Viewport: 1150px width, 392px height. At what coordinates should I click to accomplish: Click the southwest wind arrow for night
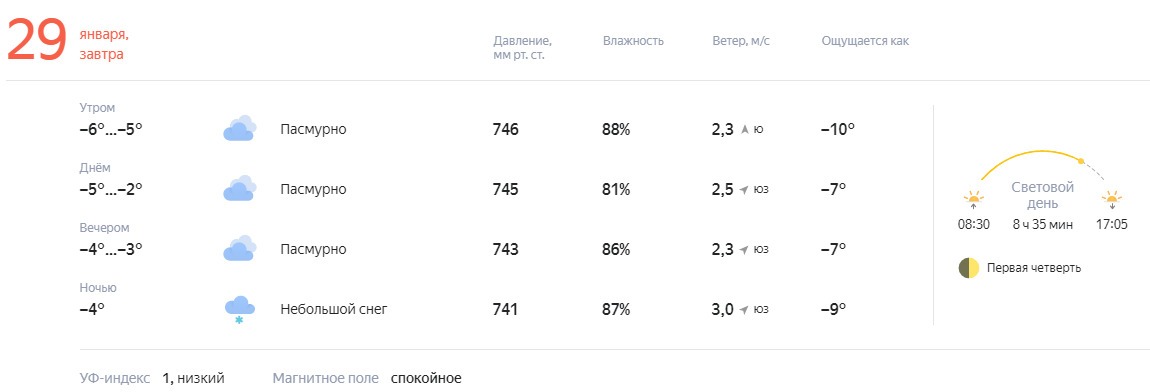[x=744, y=310]
